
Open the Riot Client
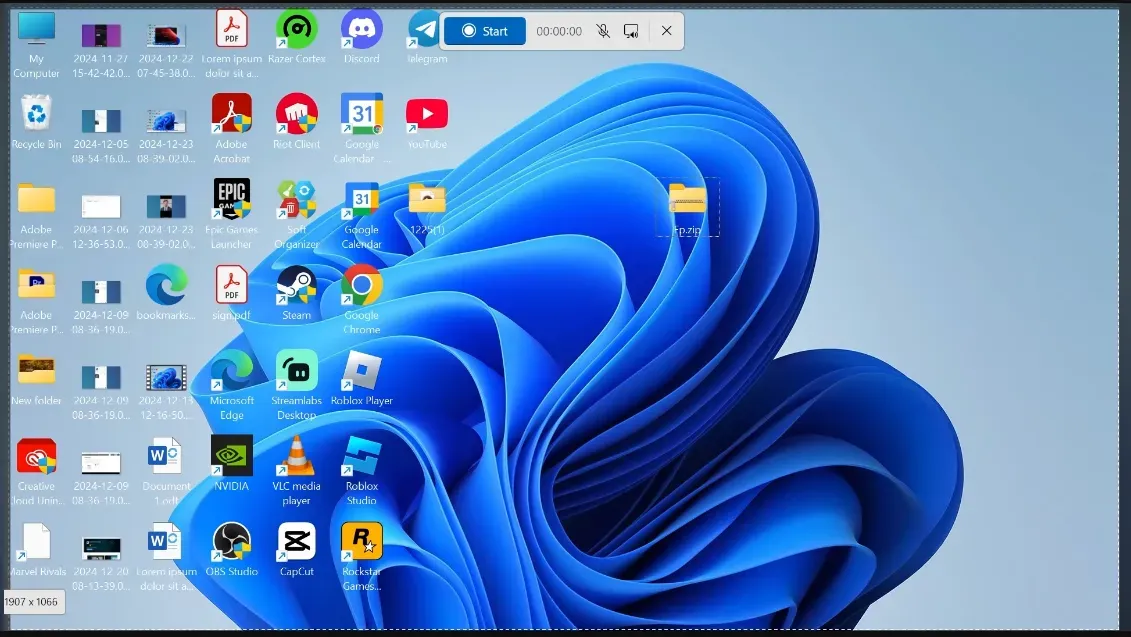tap(296, 115)
